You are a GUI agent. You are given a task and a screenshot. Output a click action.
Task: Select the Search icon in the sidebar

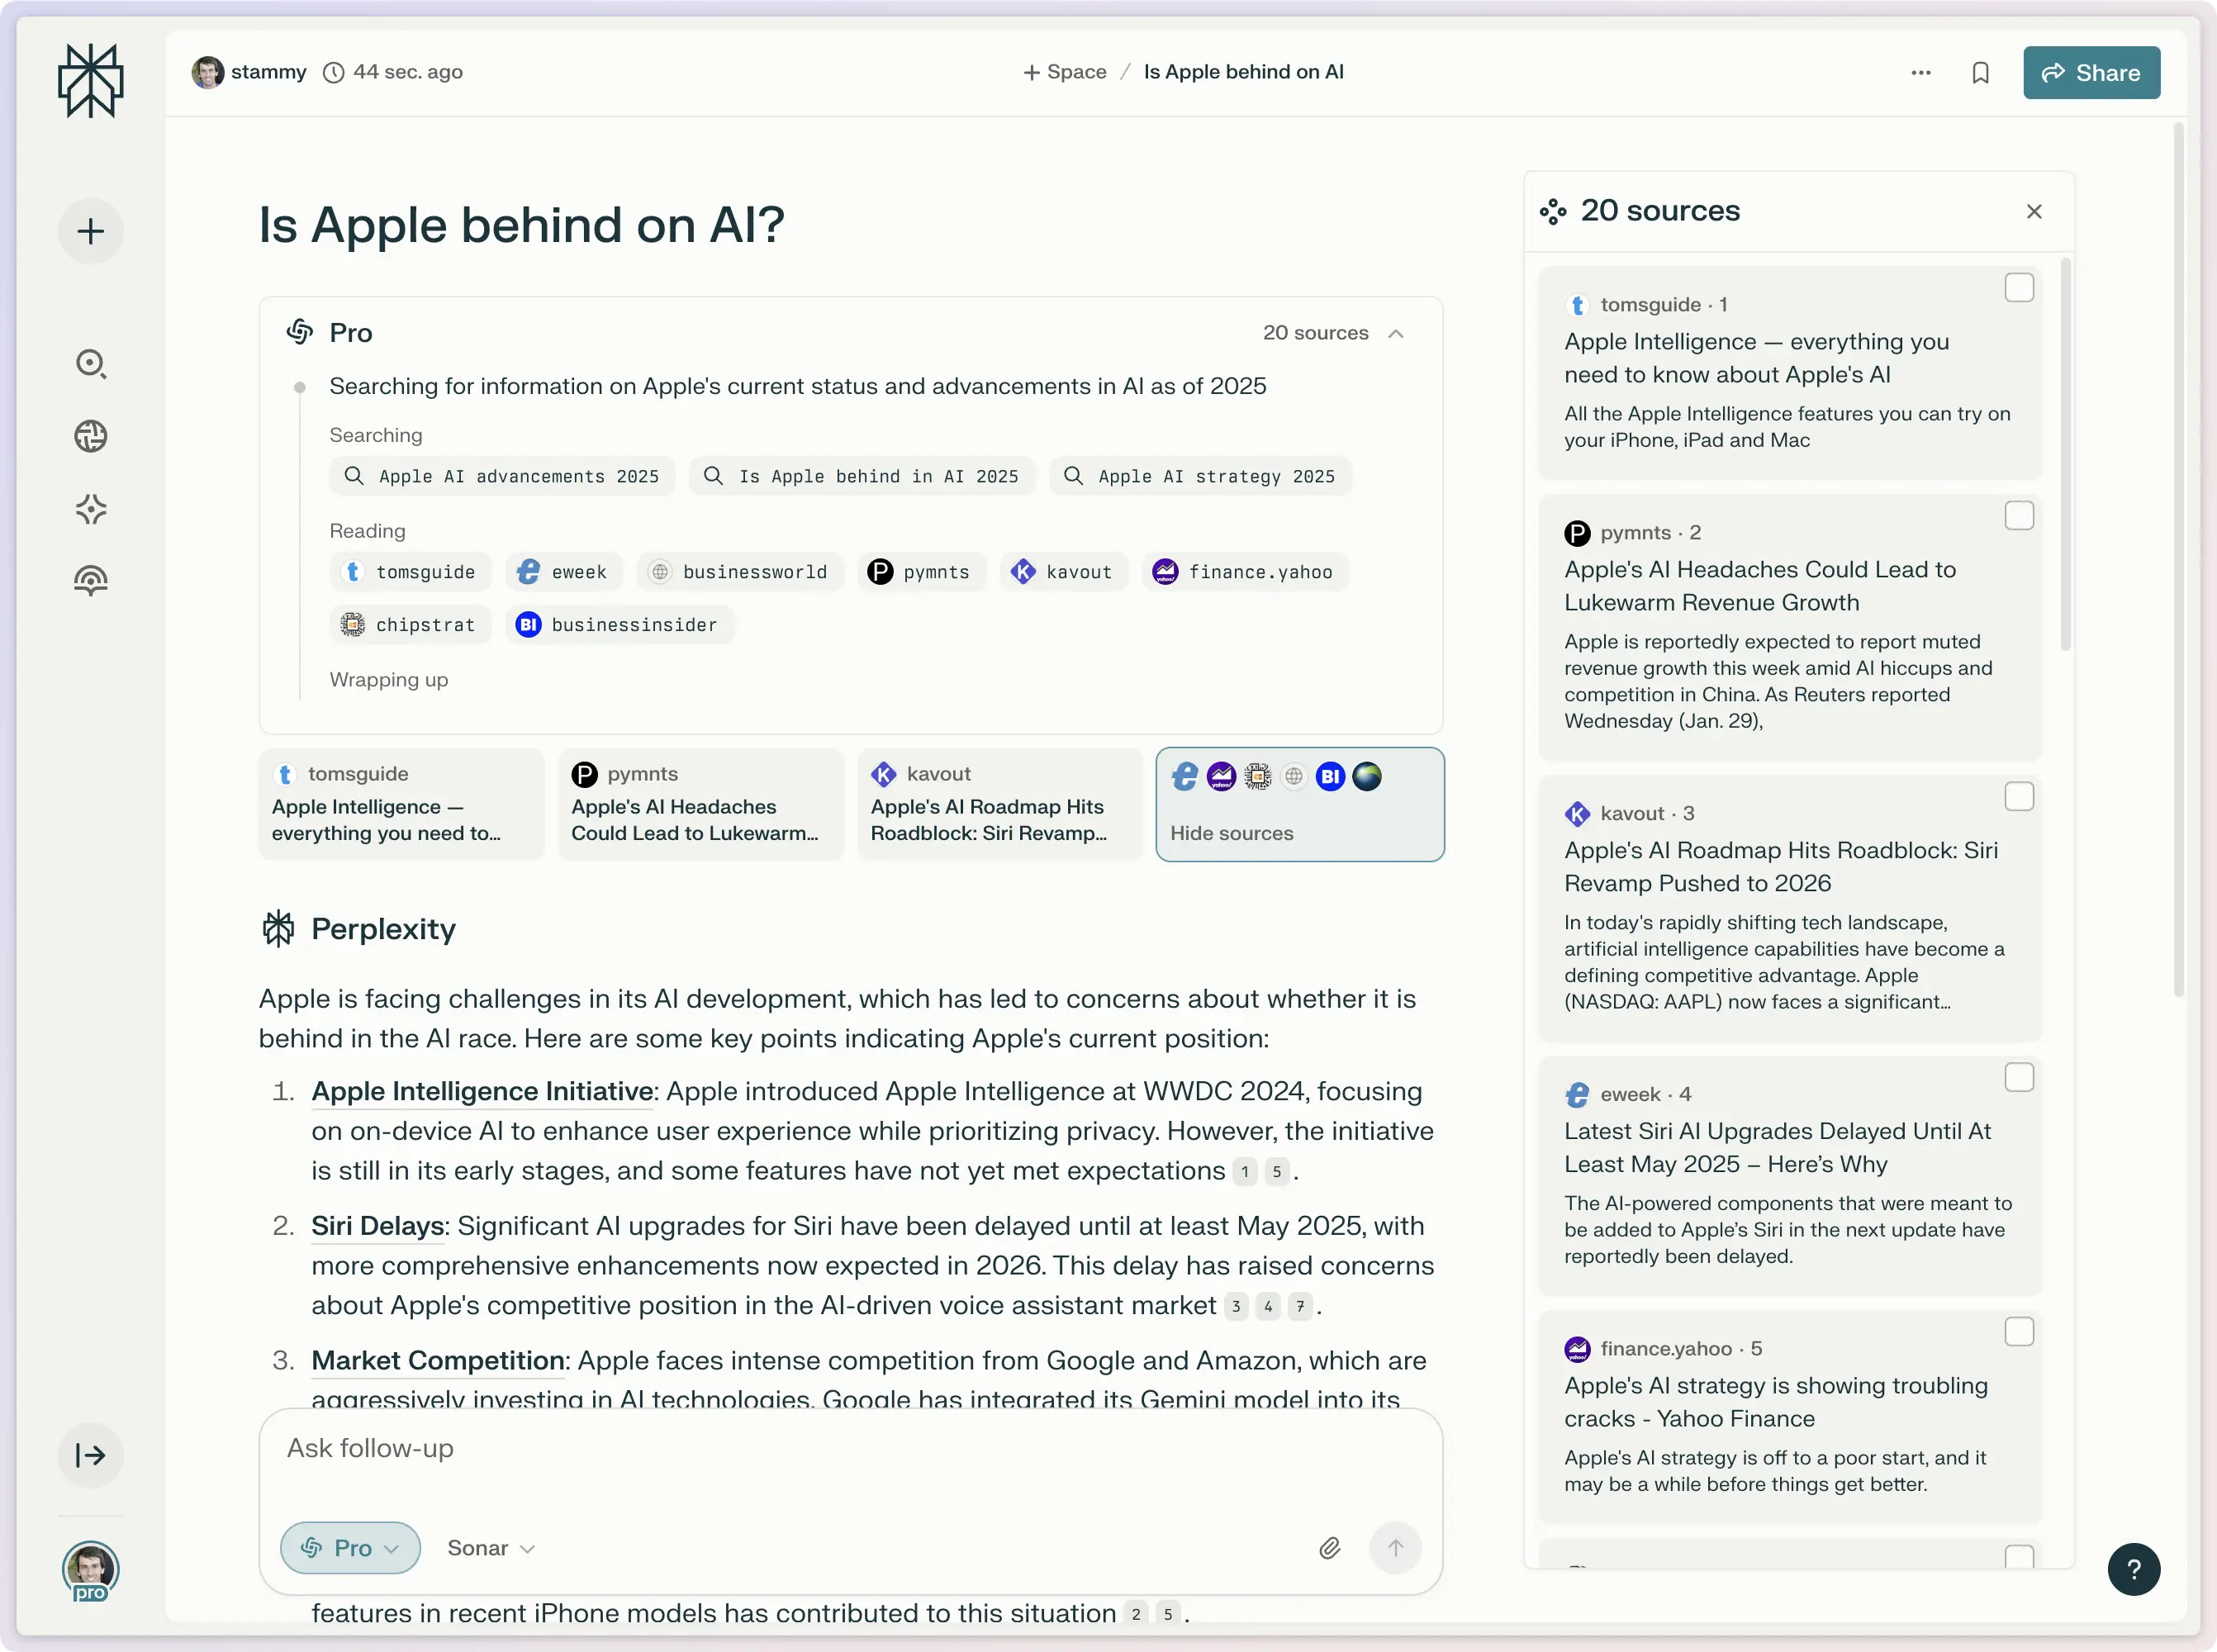90,364
